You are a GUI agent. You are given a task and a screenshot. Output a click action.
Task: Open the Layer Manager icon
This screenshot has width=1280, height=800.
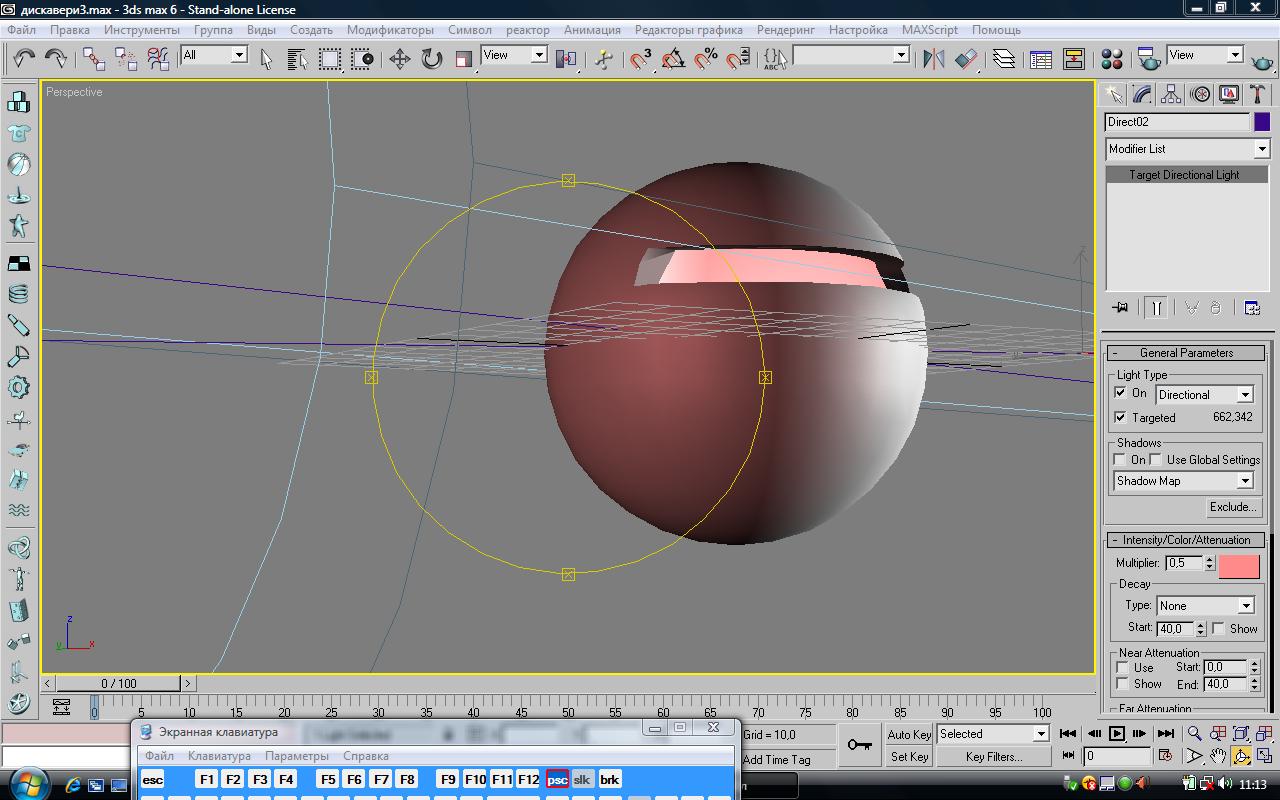(1003, 59)
